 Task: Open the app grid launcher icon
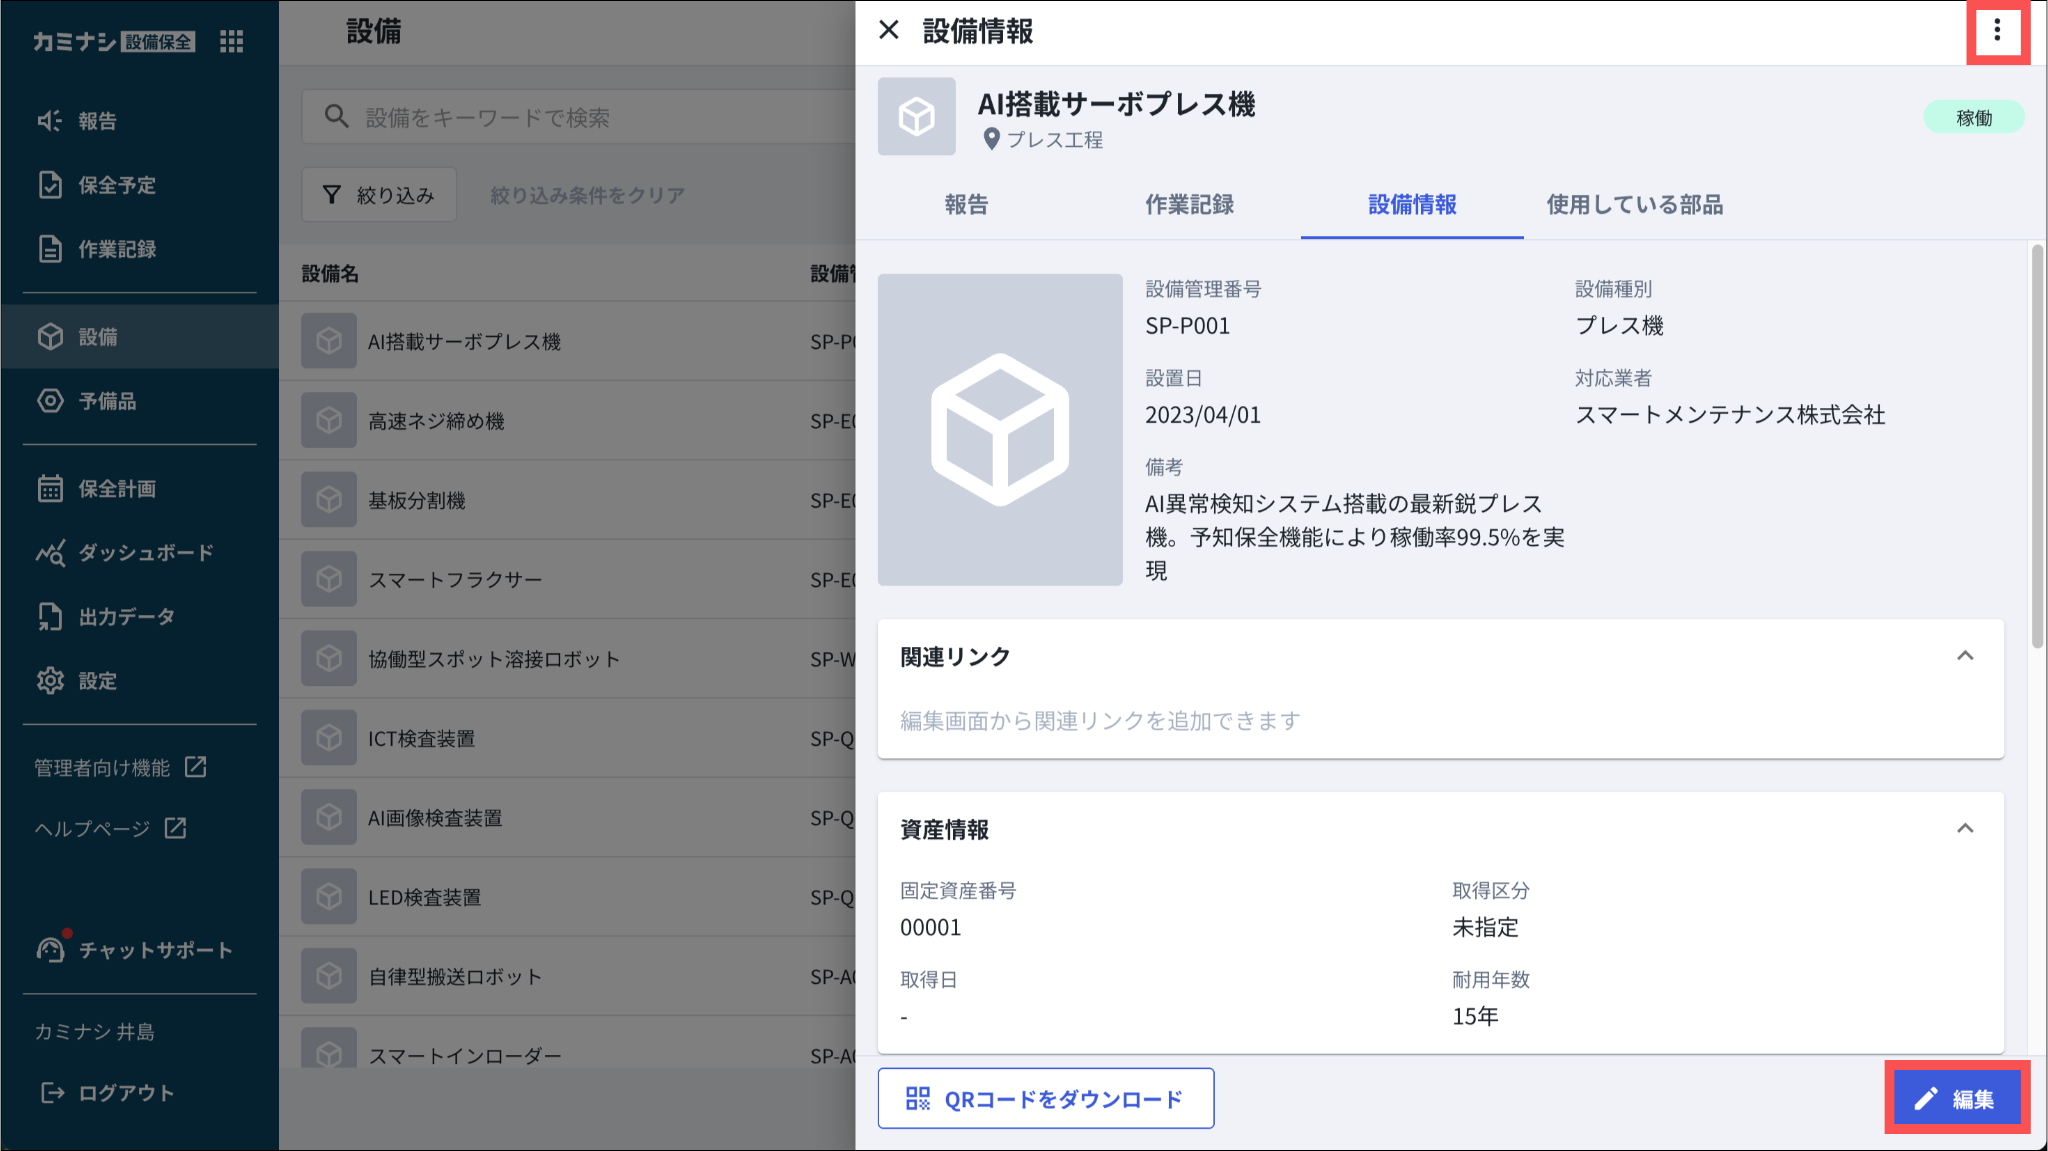point(231,41)
